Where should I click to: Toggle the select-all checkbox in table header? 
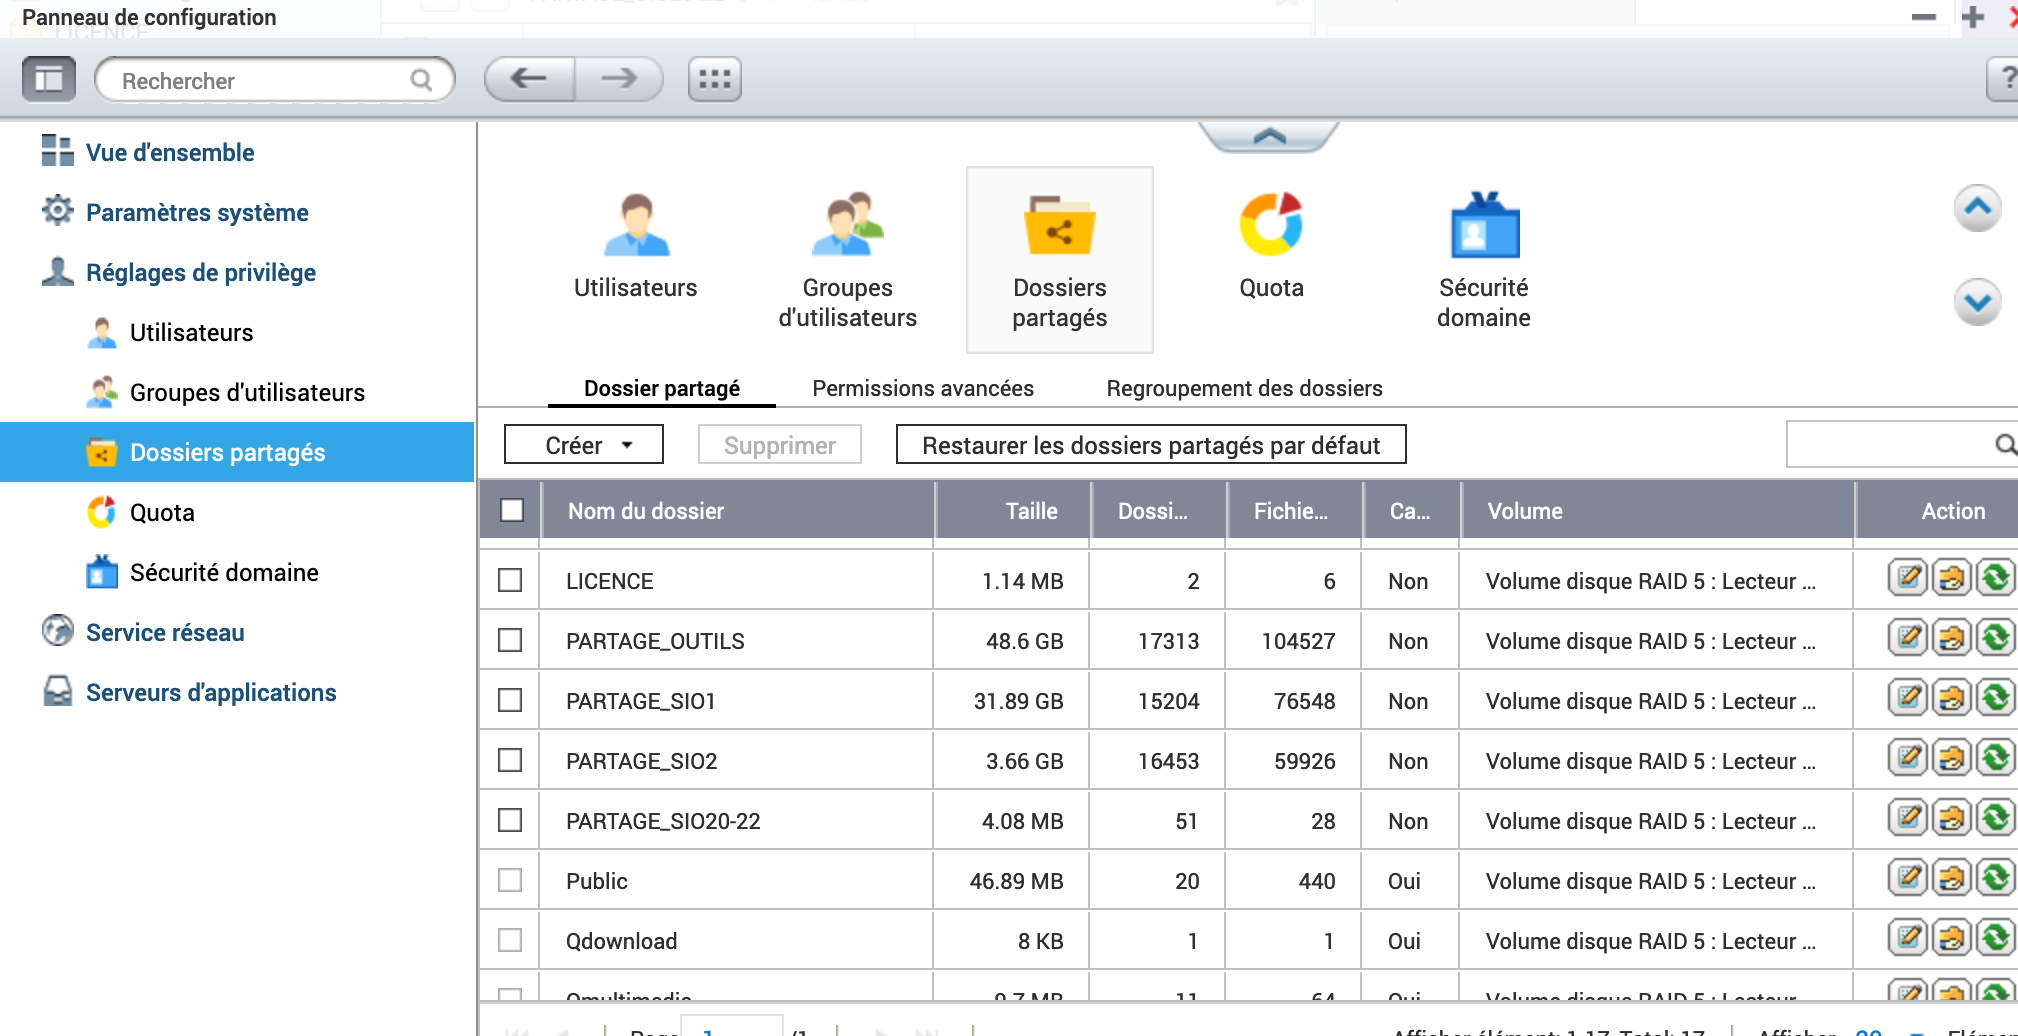tap(512, 511)
